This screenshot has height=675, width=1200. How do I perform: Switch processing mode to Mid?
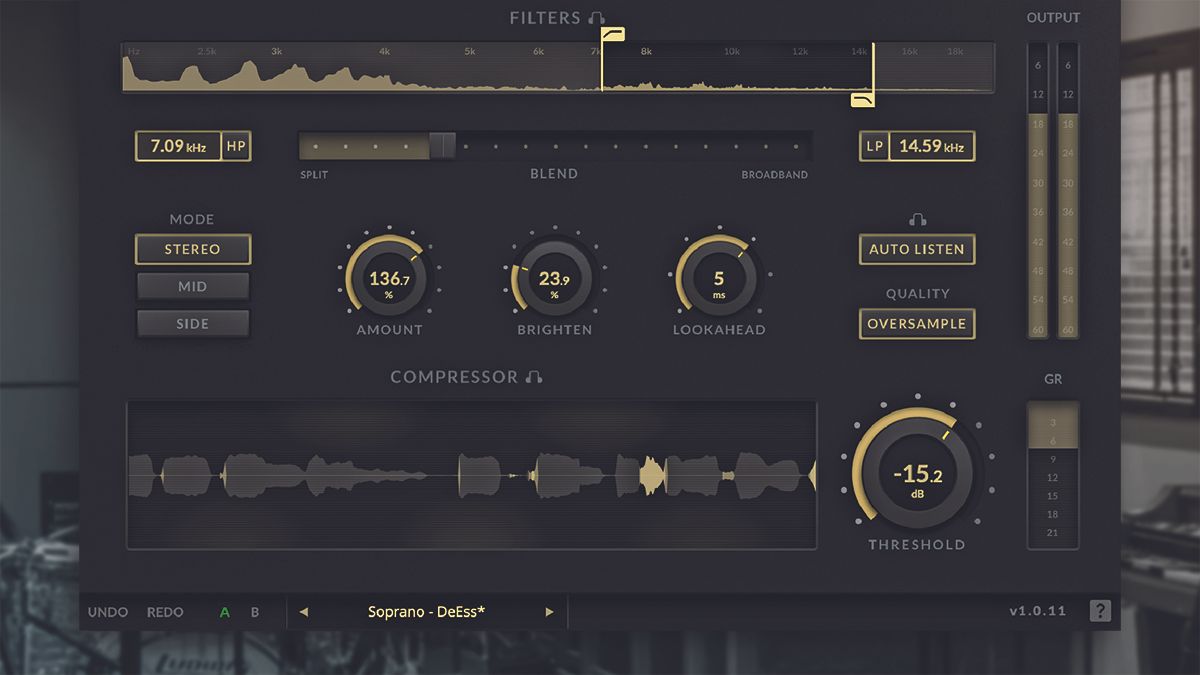pos(192,286)
